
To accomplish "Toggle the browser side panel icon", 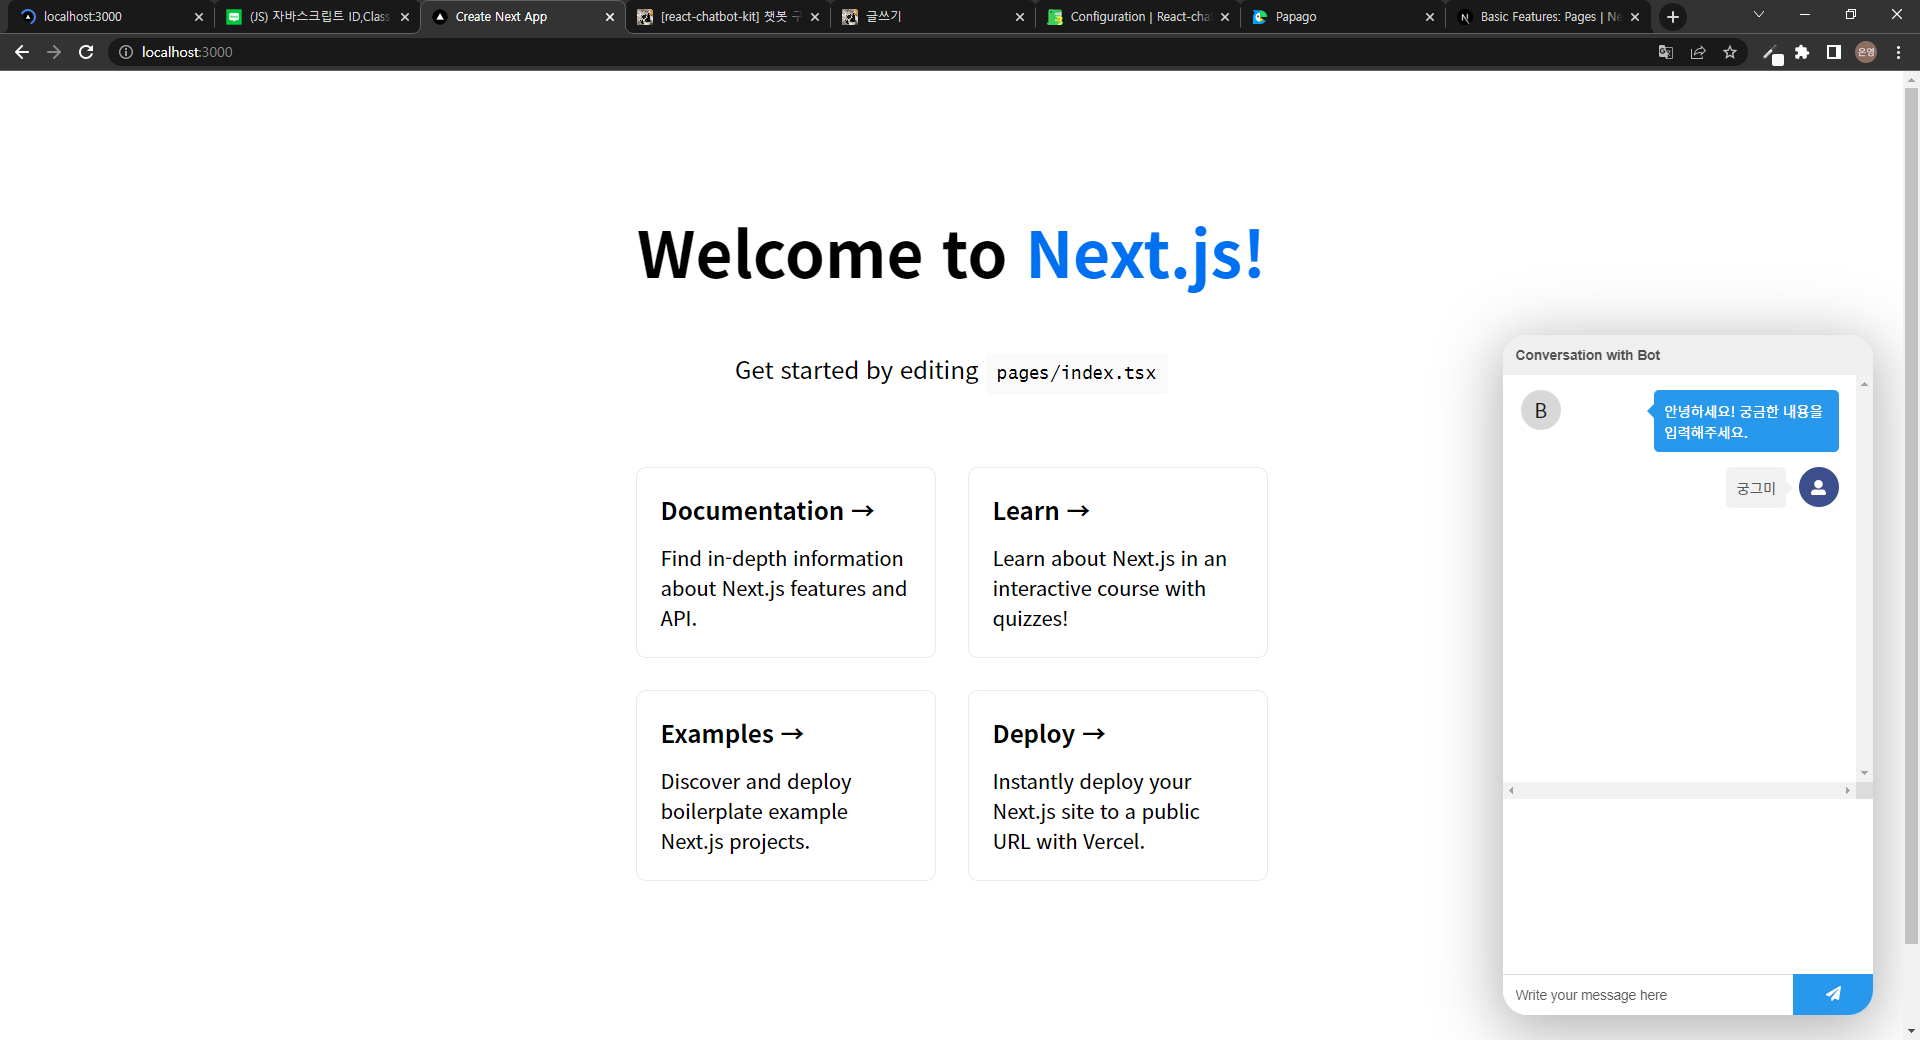I will [1834, 52].
